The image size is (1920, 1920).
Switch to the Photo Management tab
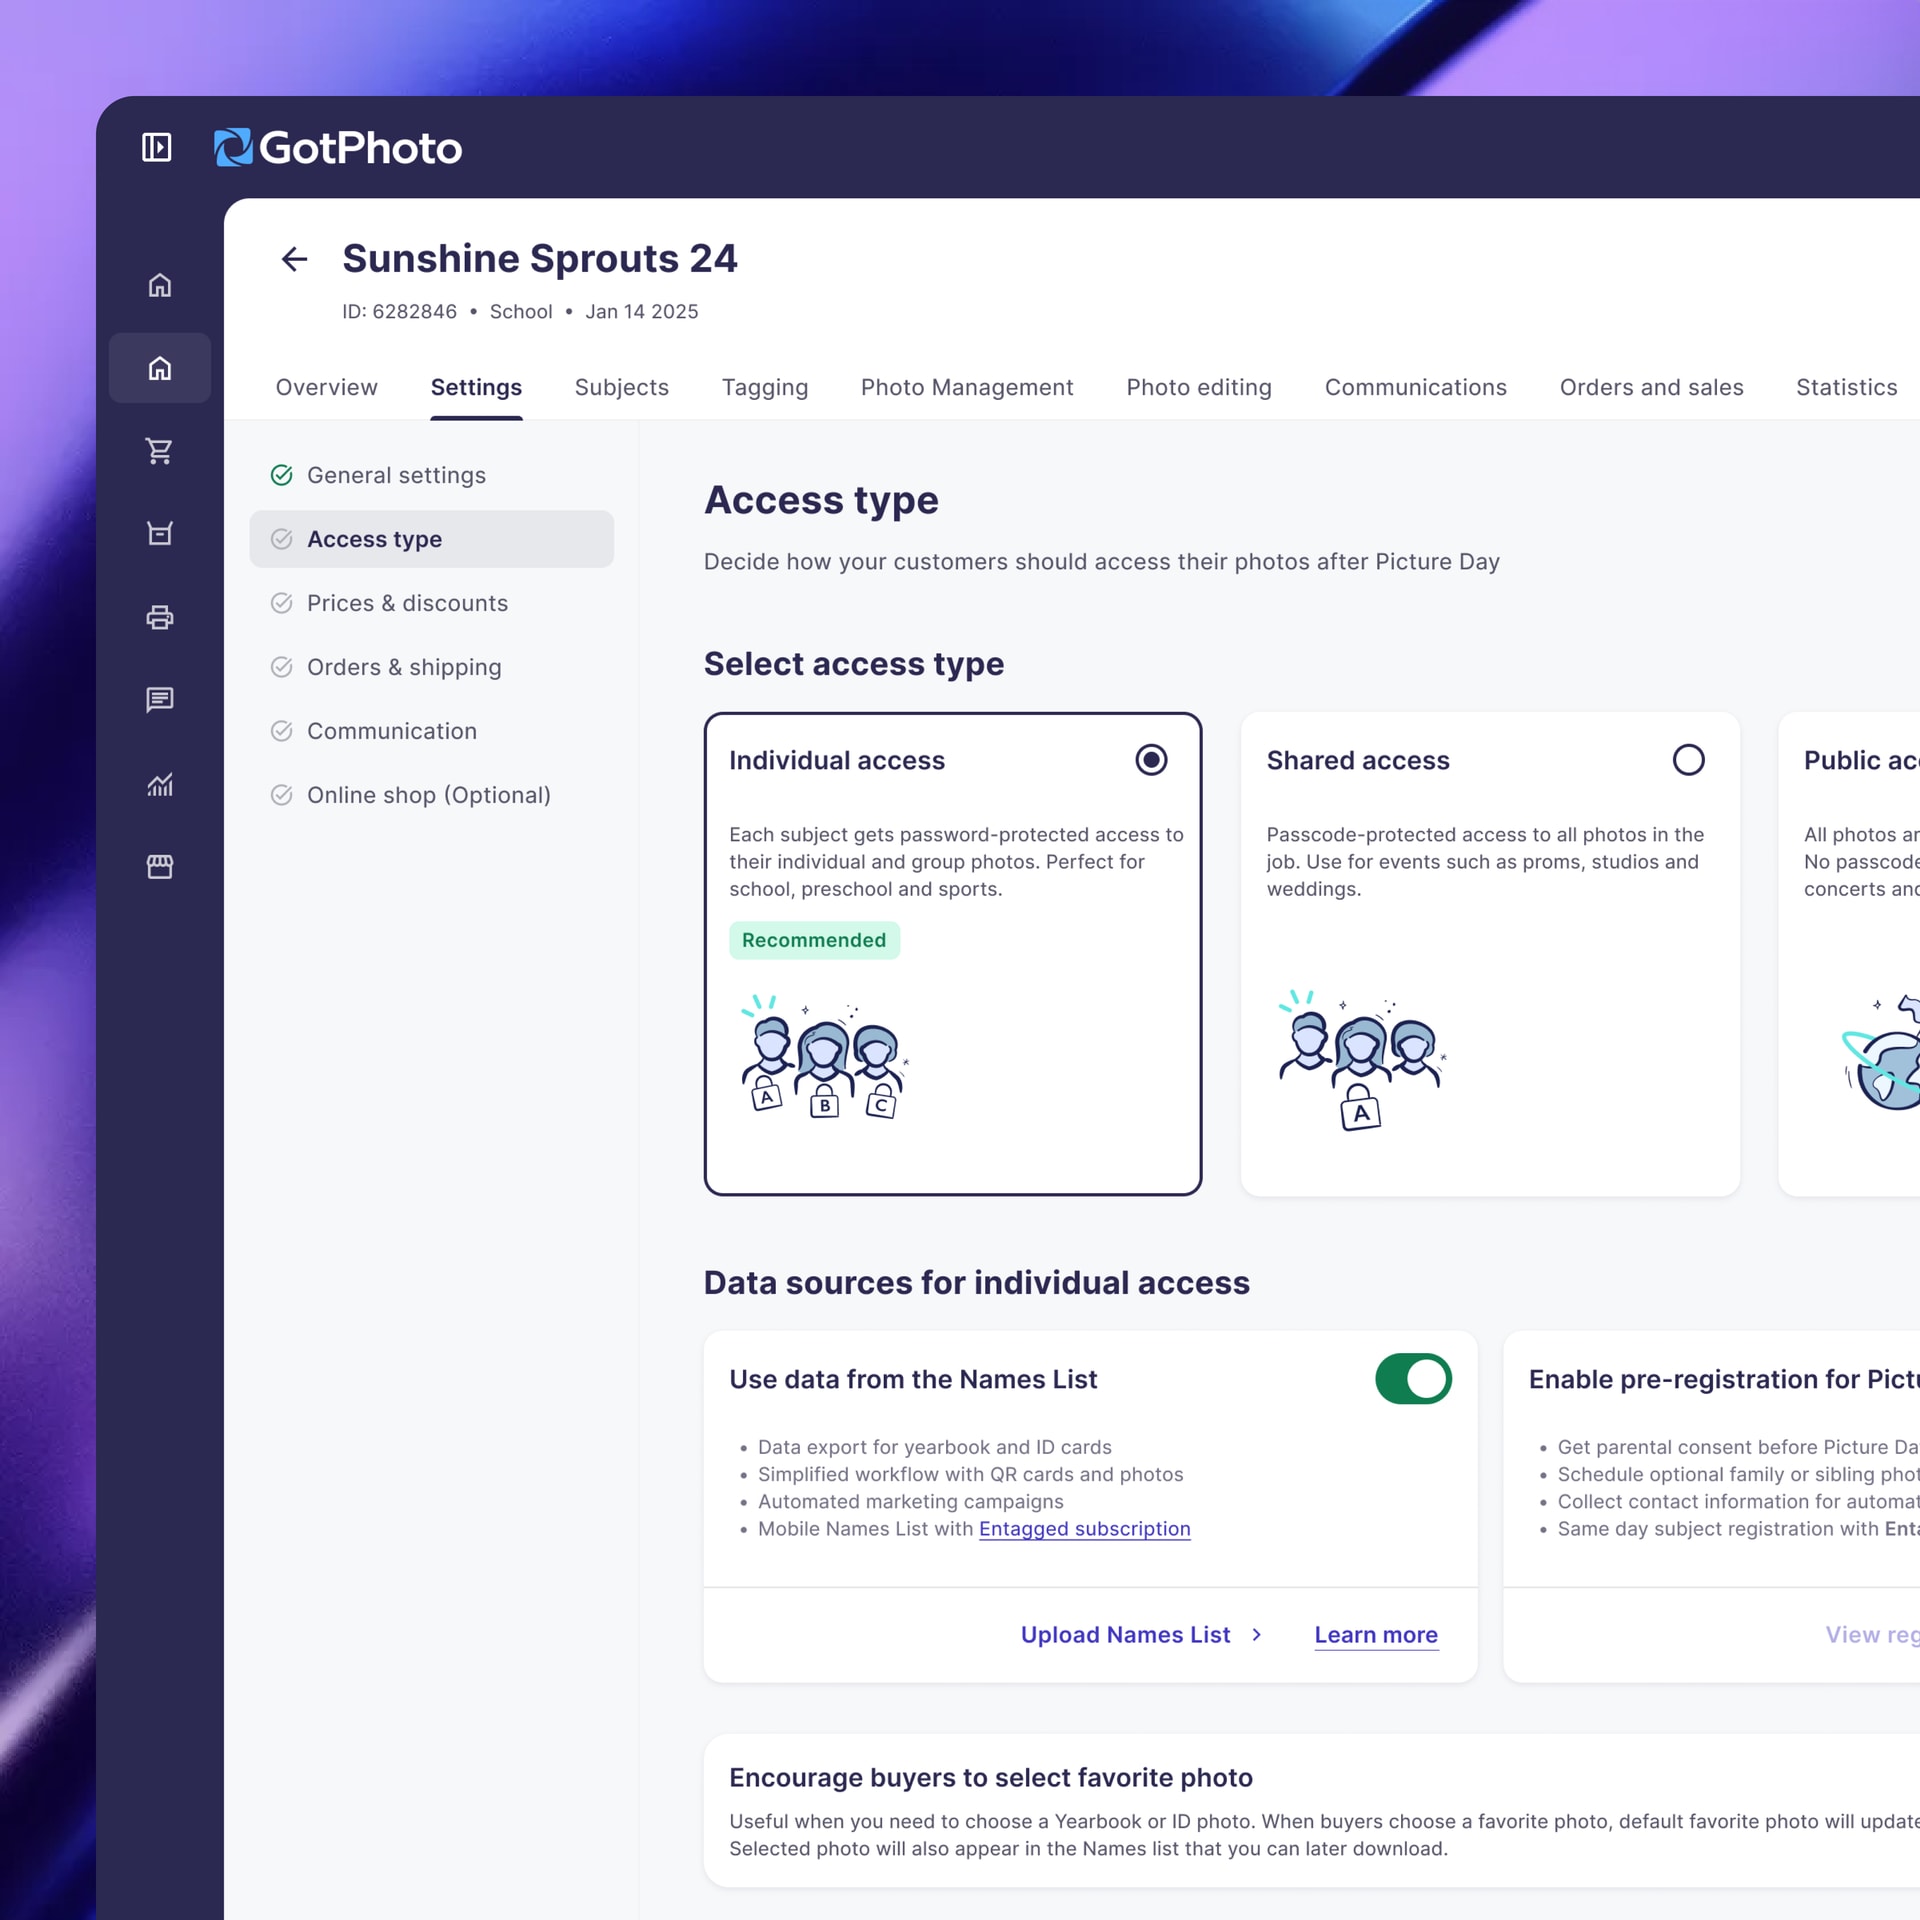(967, 387)
